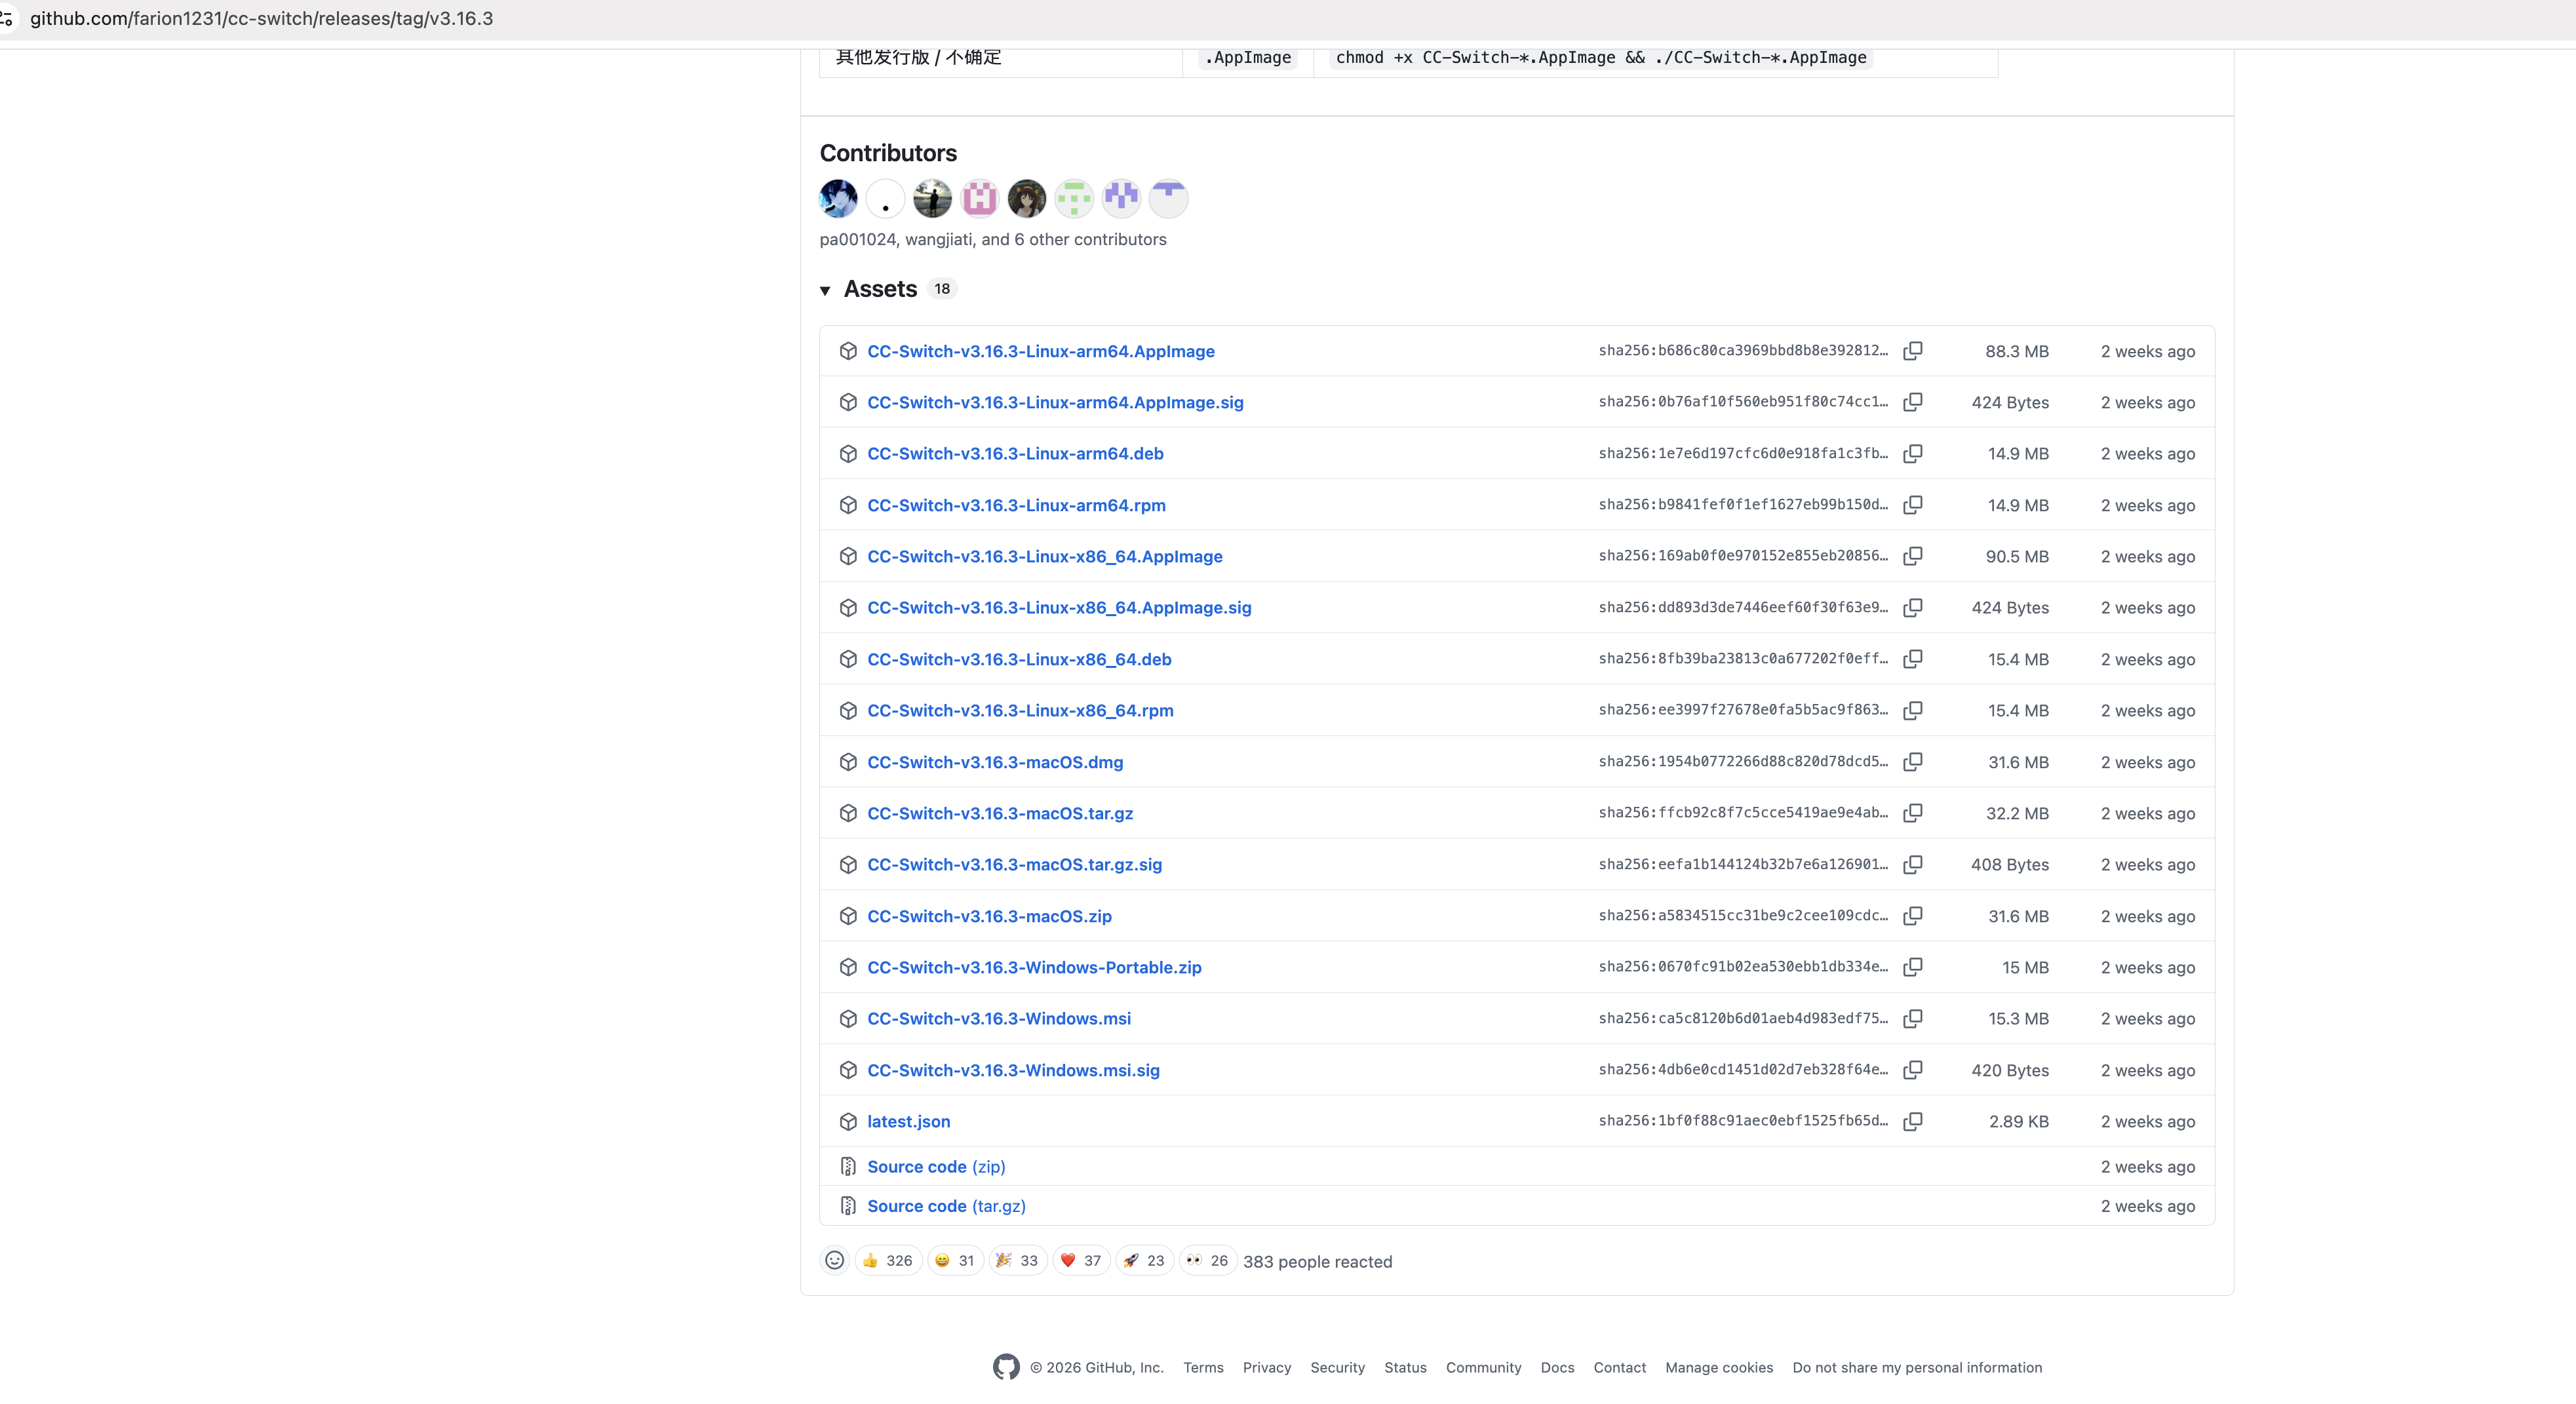Copy SHA256 for Linux-x86_64.rpm asset
The height and width of the screenshot is (1404, 2576).
tap(1912, 710)
